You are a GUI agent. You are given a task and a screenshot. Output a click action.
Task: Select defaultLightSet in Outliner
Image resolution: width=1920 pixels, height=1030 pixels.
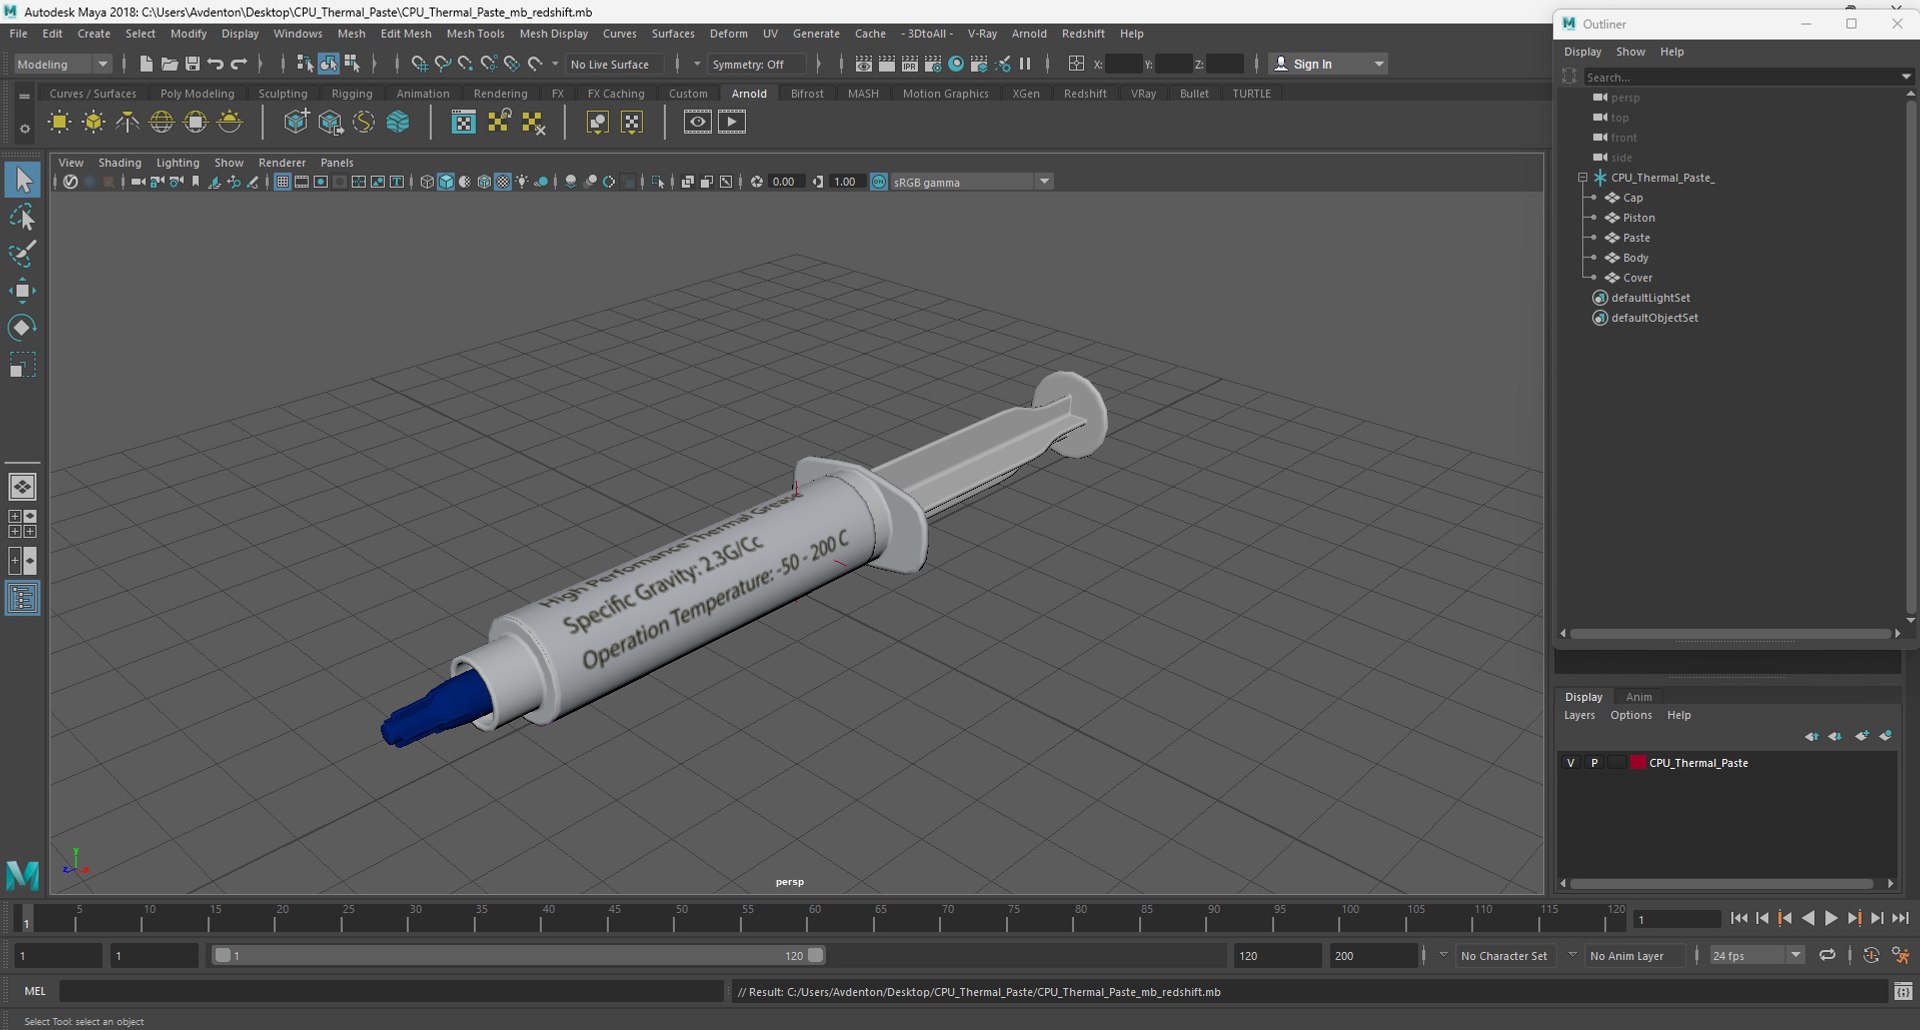coord(1650,298)
